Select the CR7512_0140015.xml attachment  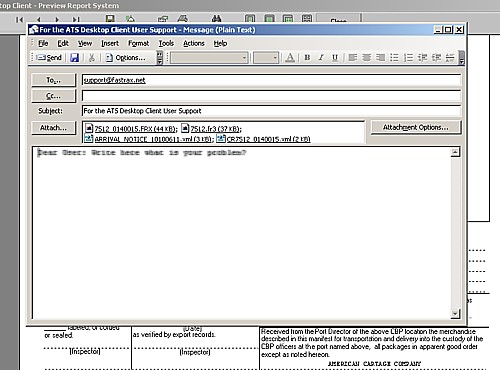(263, 139)
